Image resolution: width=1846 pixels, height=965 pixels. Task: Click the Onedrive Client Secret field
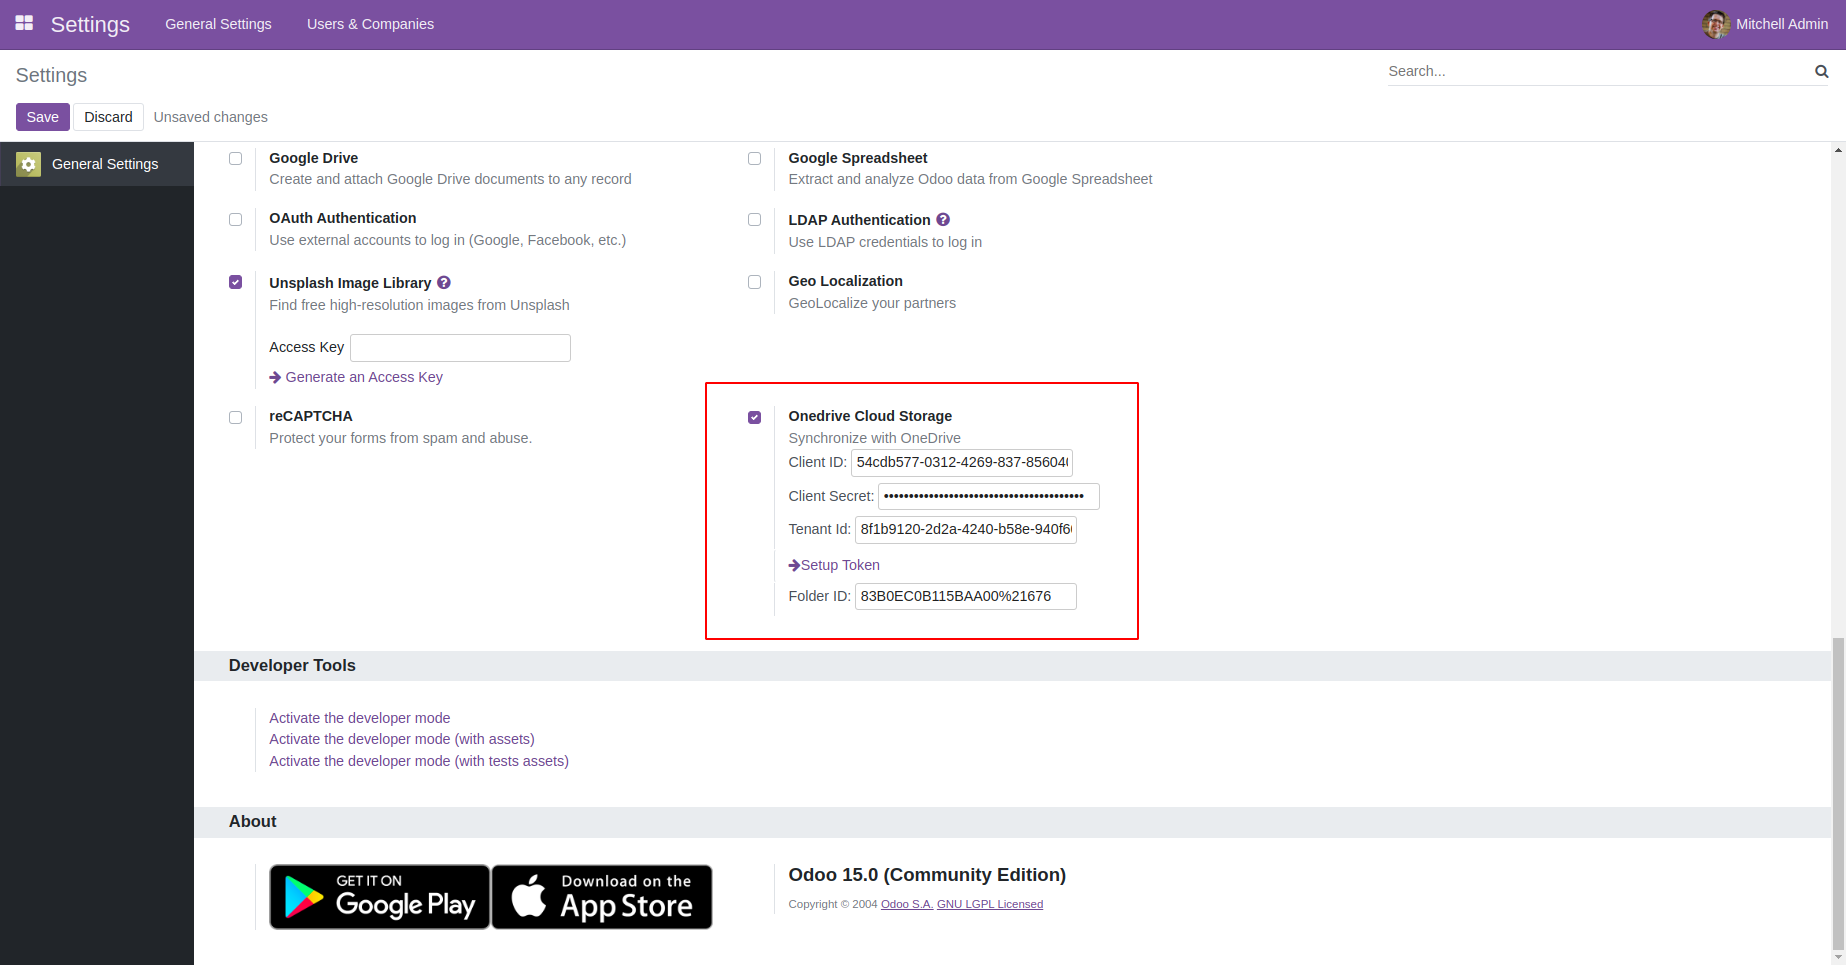click(x=989, y=496)
